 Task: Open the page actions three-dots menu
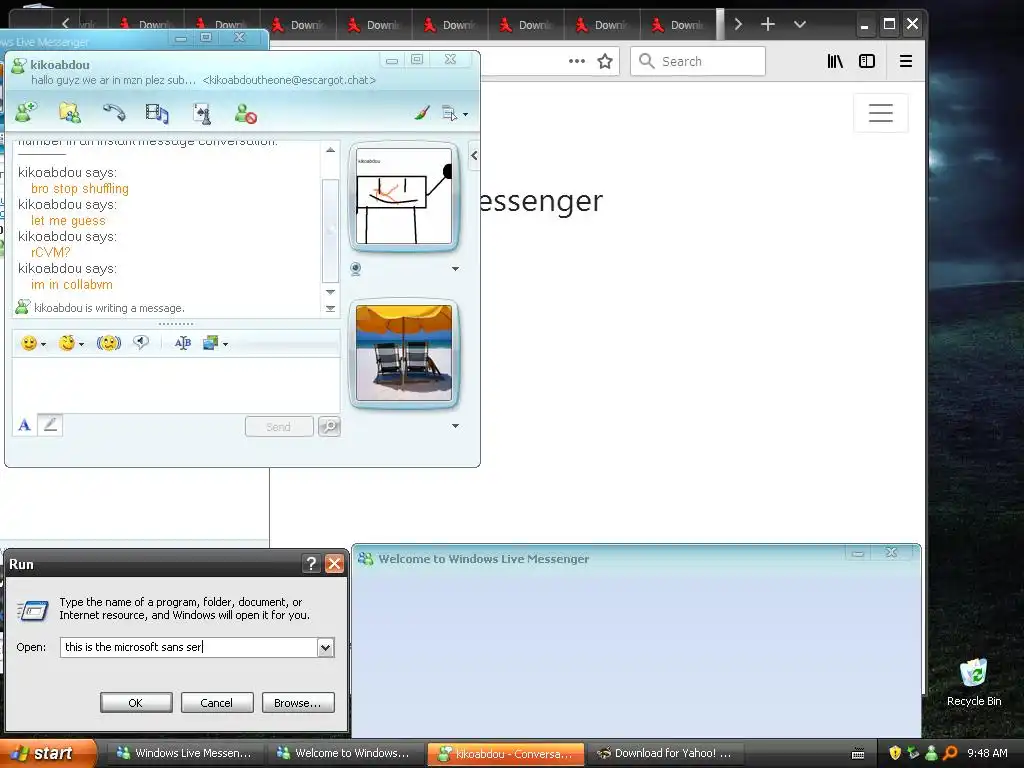(x=577, y=61)
